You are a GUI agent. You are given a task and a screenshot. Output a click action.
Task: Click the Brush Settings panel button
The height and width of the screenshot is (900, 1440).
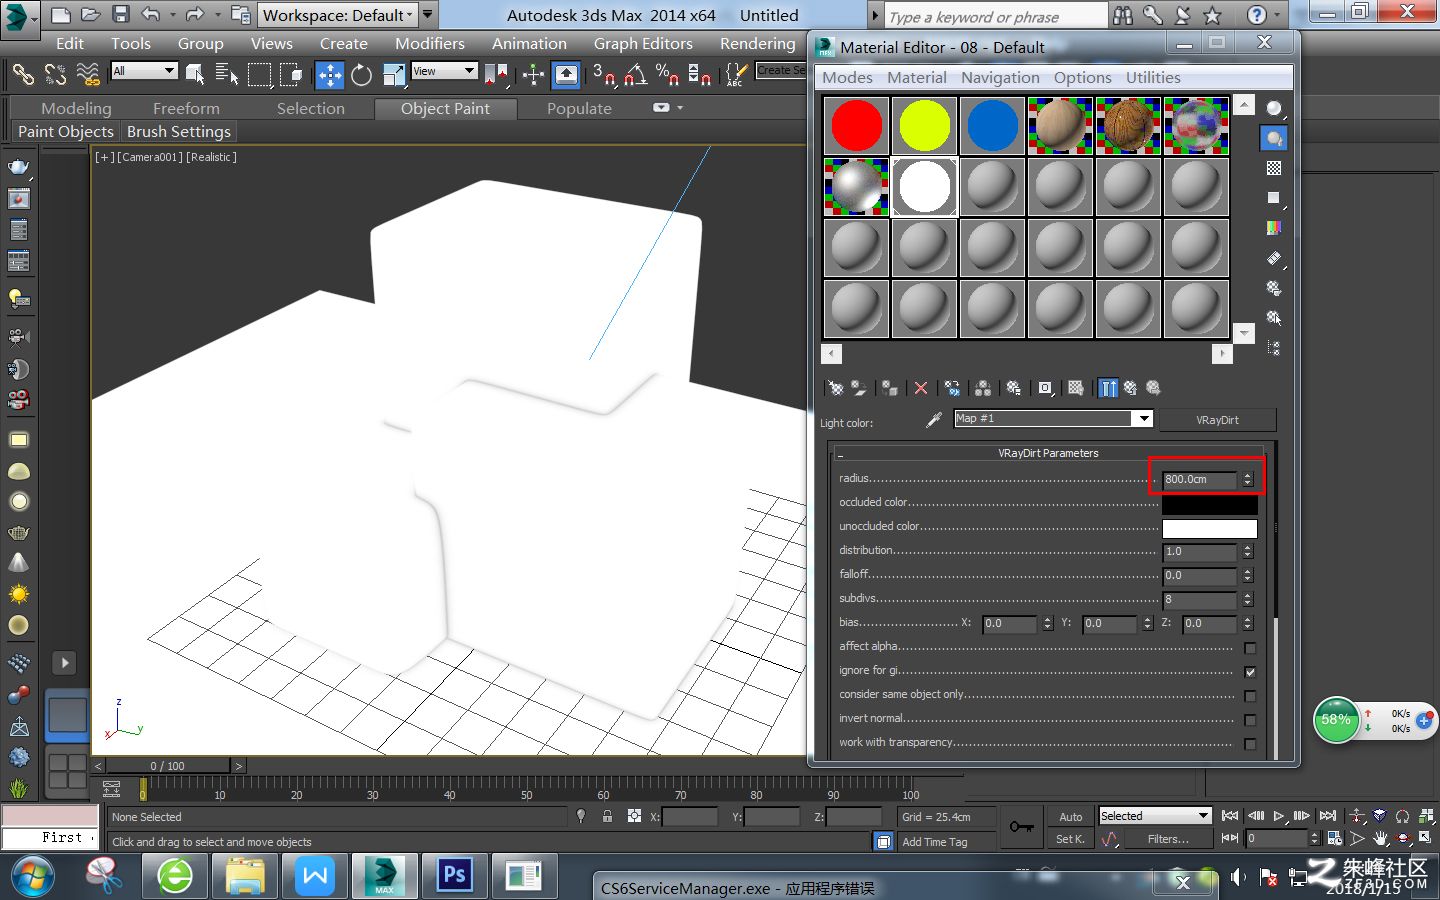point(179,132)
